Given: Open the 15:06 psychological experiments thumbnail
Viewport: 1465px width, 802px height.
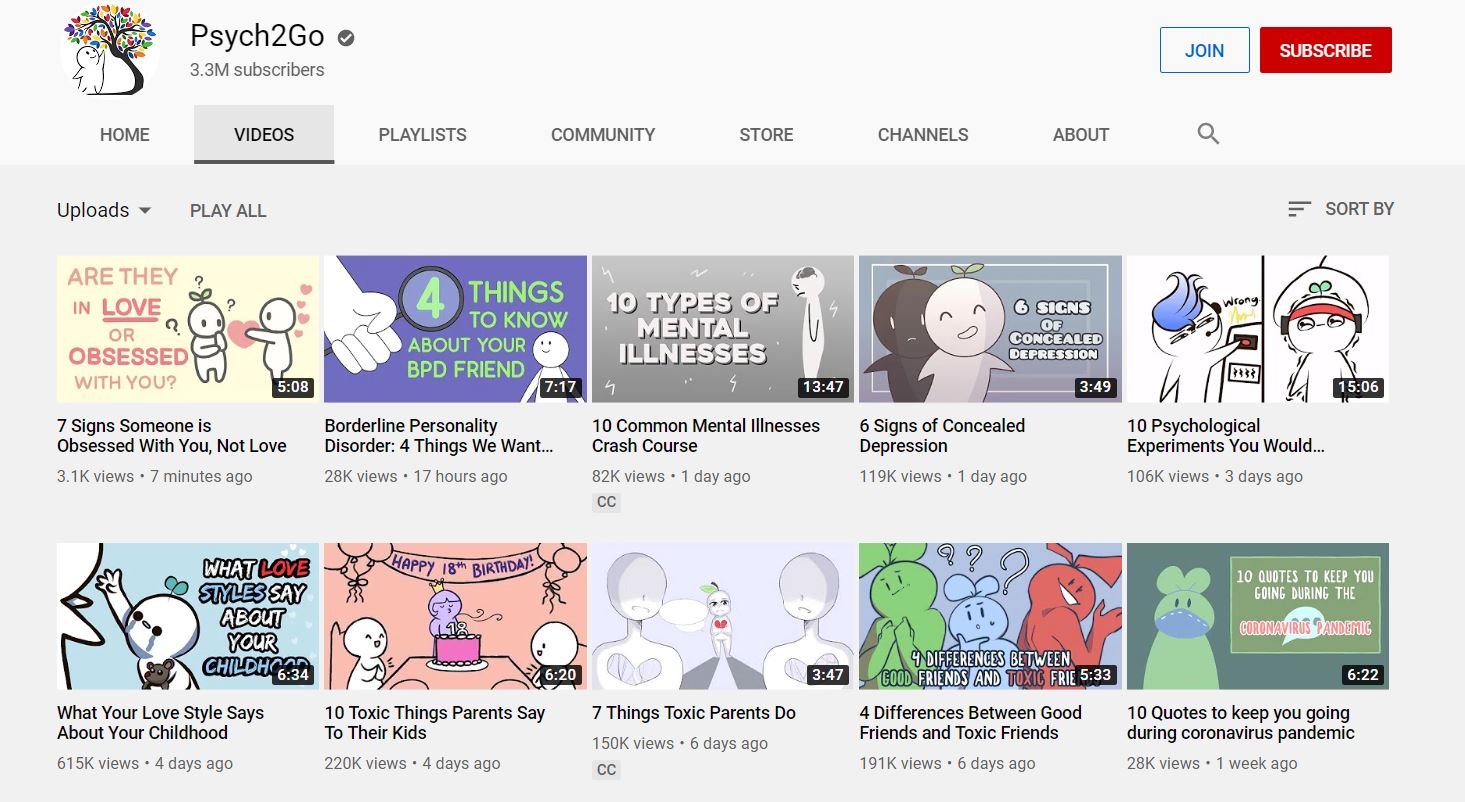Looking at the screenshot, I should click(x=1258, y=329).
